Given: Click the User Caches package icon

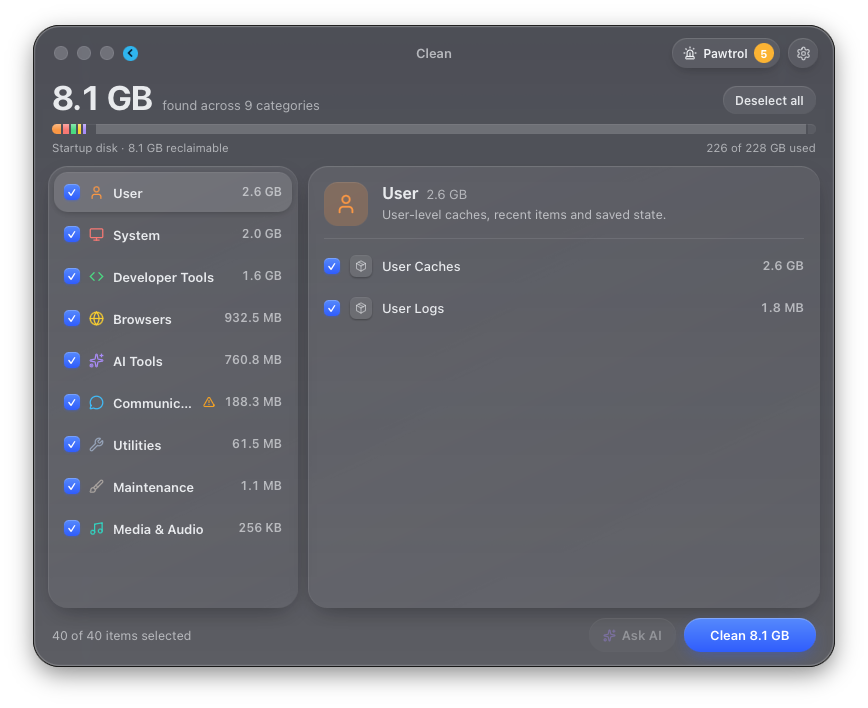Looking at the screenshot, I should tap(361, 266).
